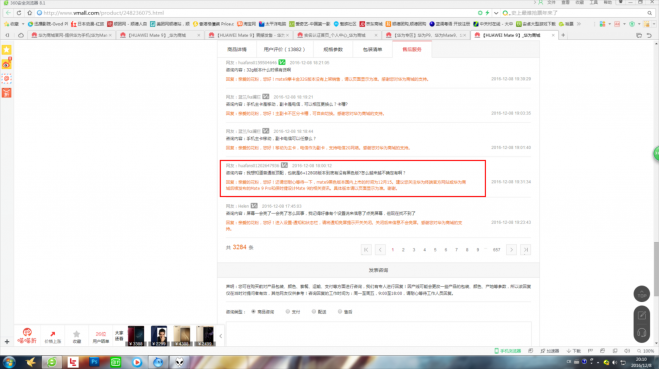
Task: Open the address bar dropdown arrow
Action: tap(496, 13)
